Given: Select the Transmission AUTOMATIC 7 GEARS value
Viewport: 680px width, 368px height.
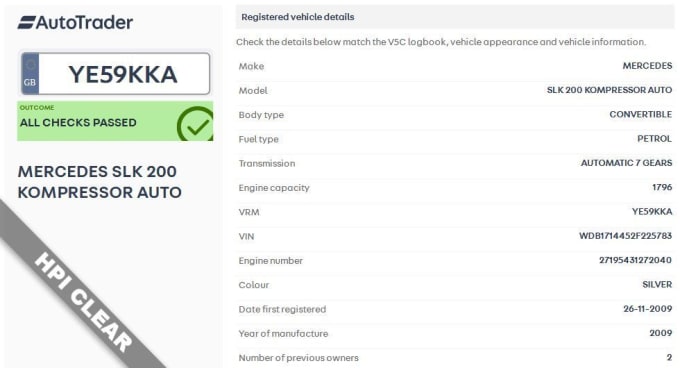Looking at the screenshot, I should [626, 163].
